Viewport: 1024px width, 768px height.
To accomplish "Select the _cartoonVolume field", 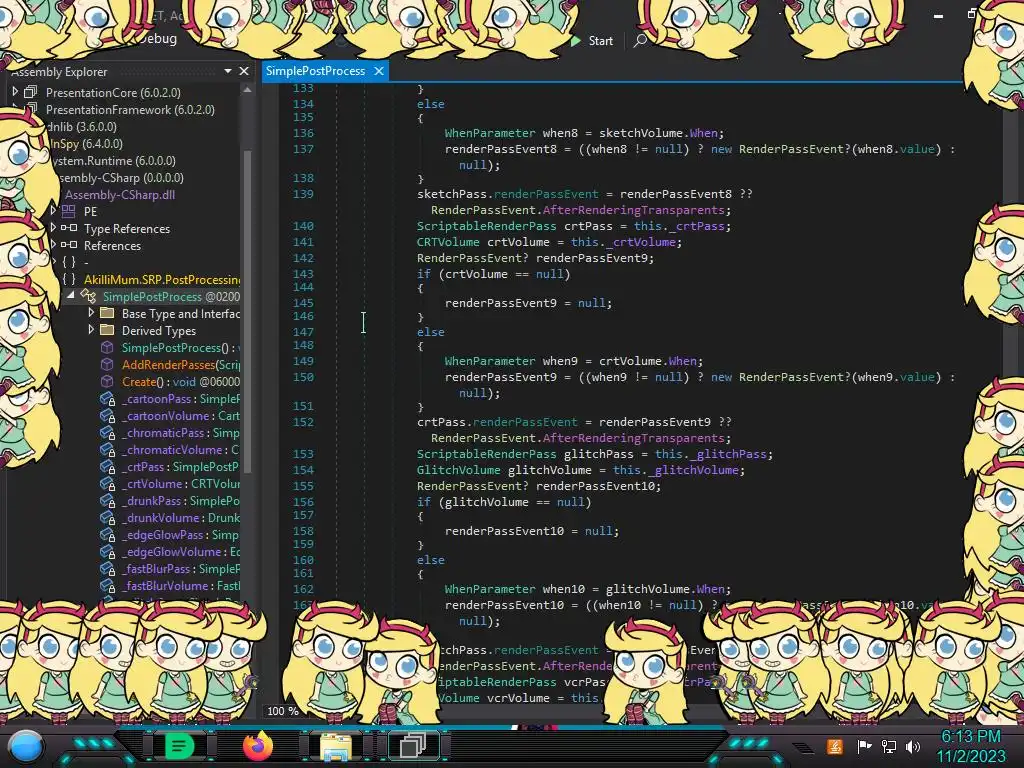I will click(181, 416).
